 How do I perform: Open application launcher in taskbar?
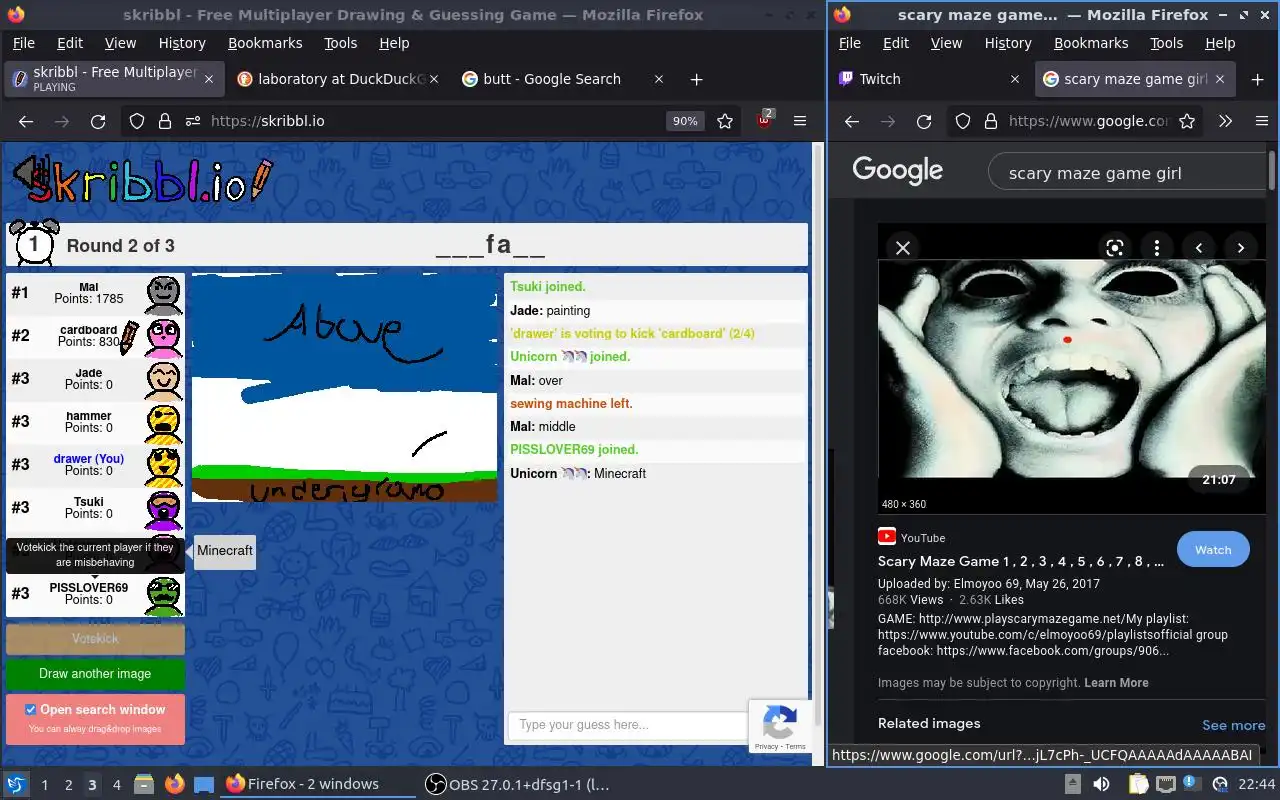point(15,785)
